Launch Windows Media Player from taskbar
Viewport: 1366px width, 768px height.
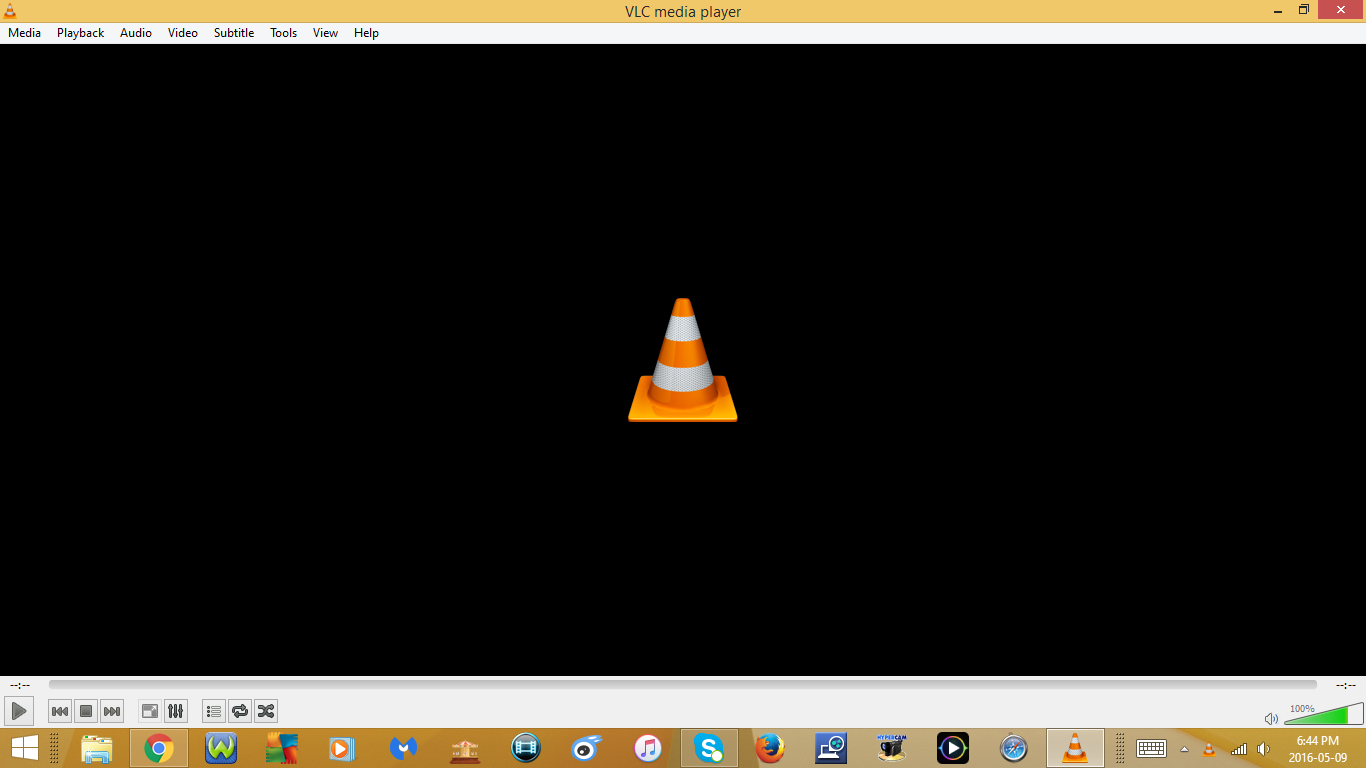point(342,748)
